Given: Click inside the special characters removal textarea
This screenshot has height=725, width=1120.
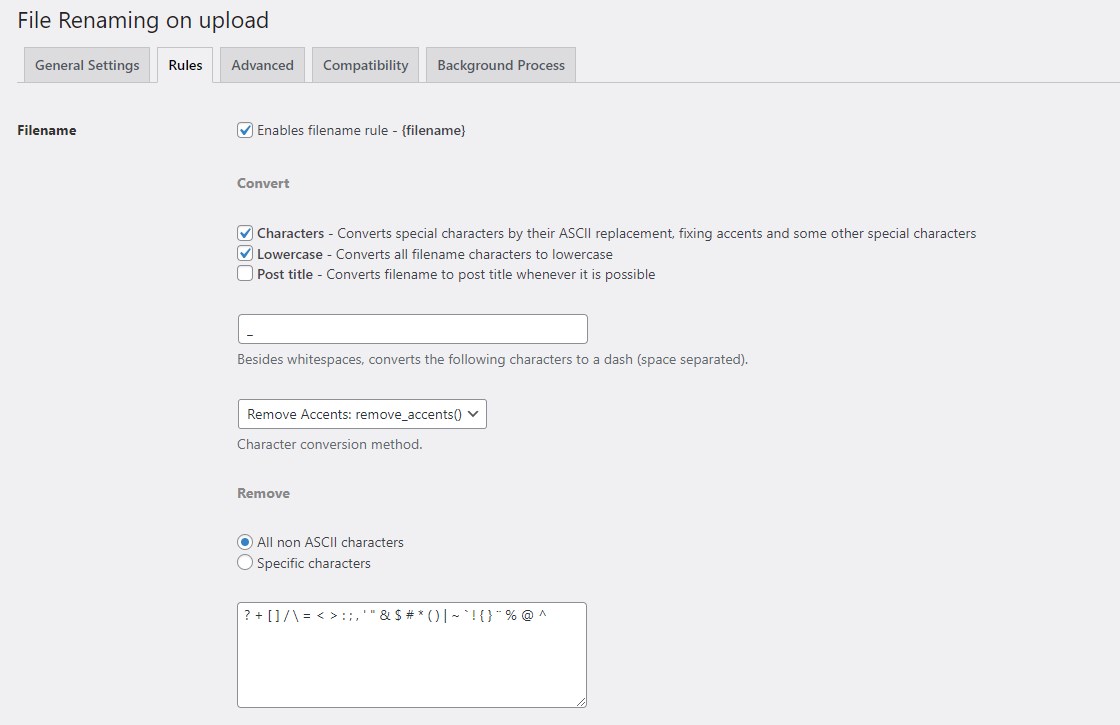Looking at the screenshot, I should click(412, 655).
